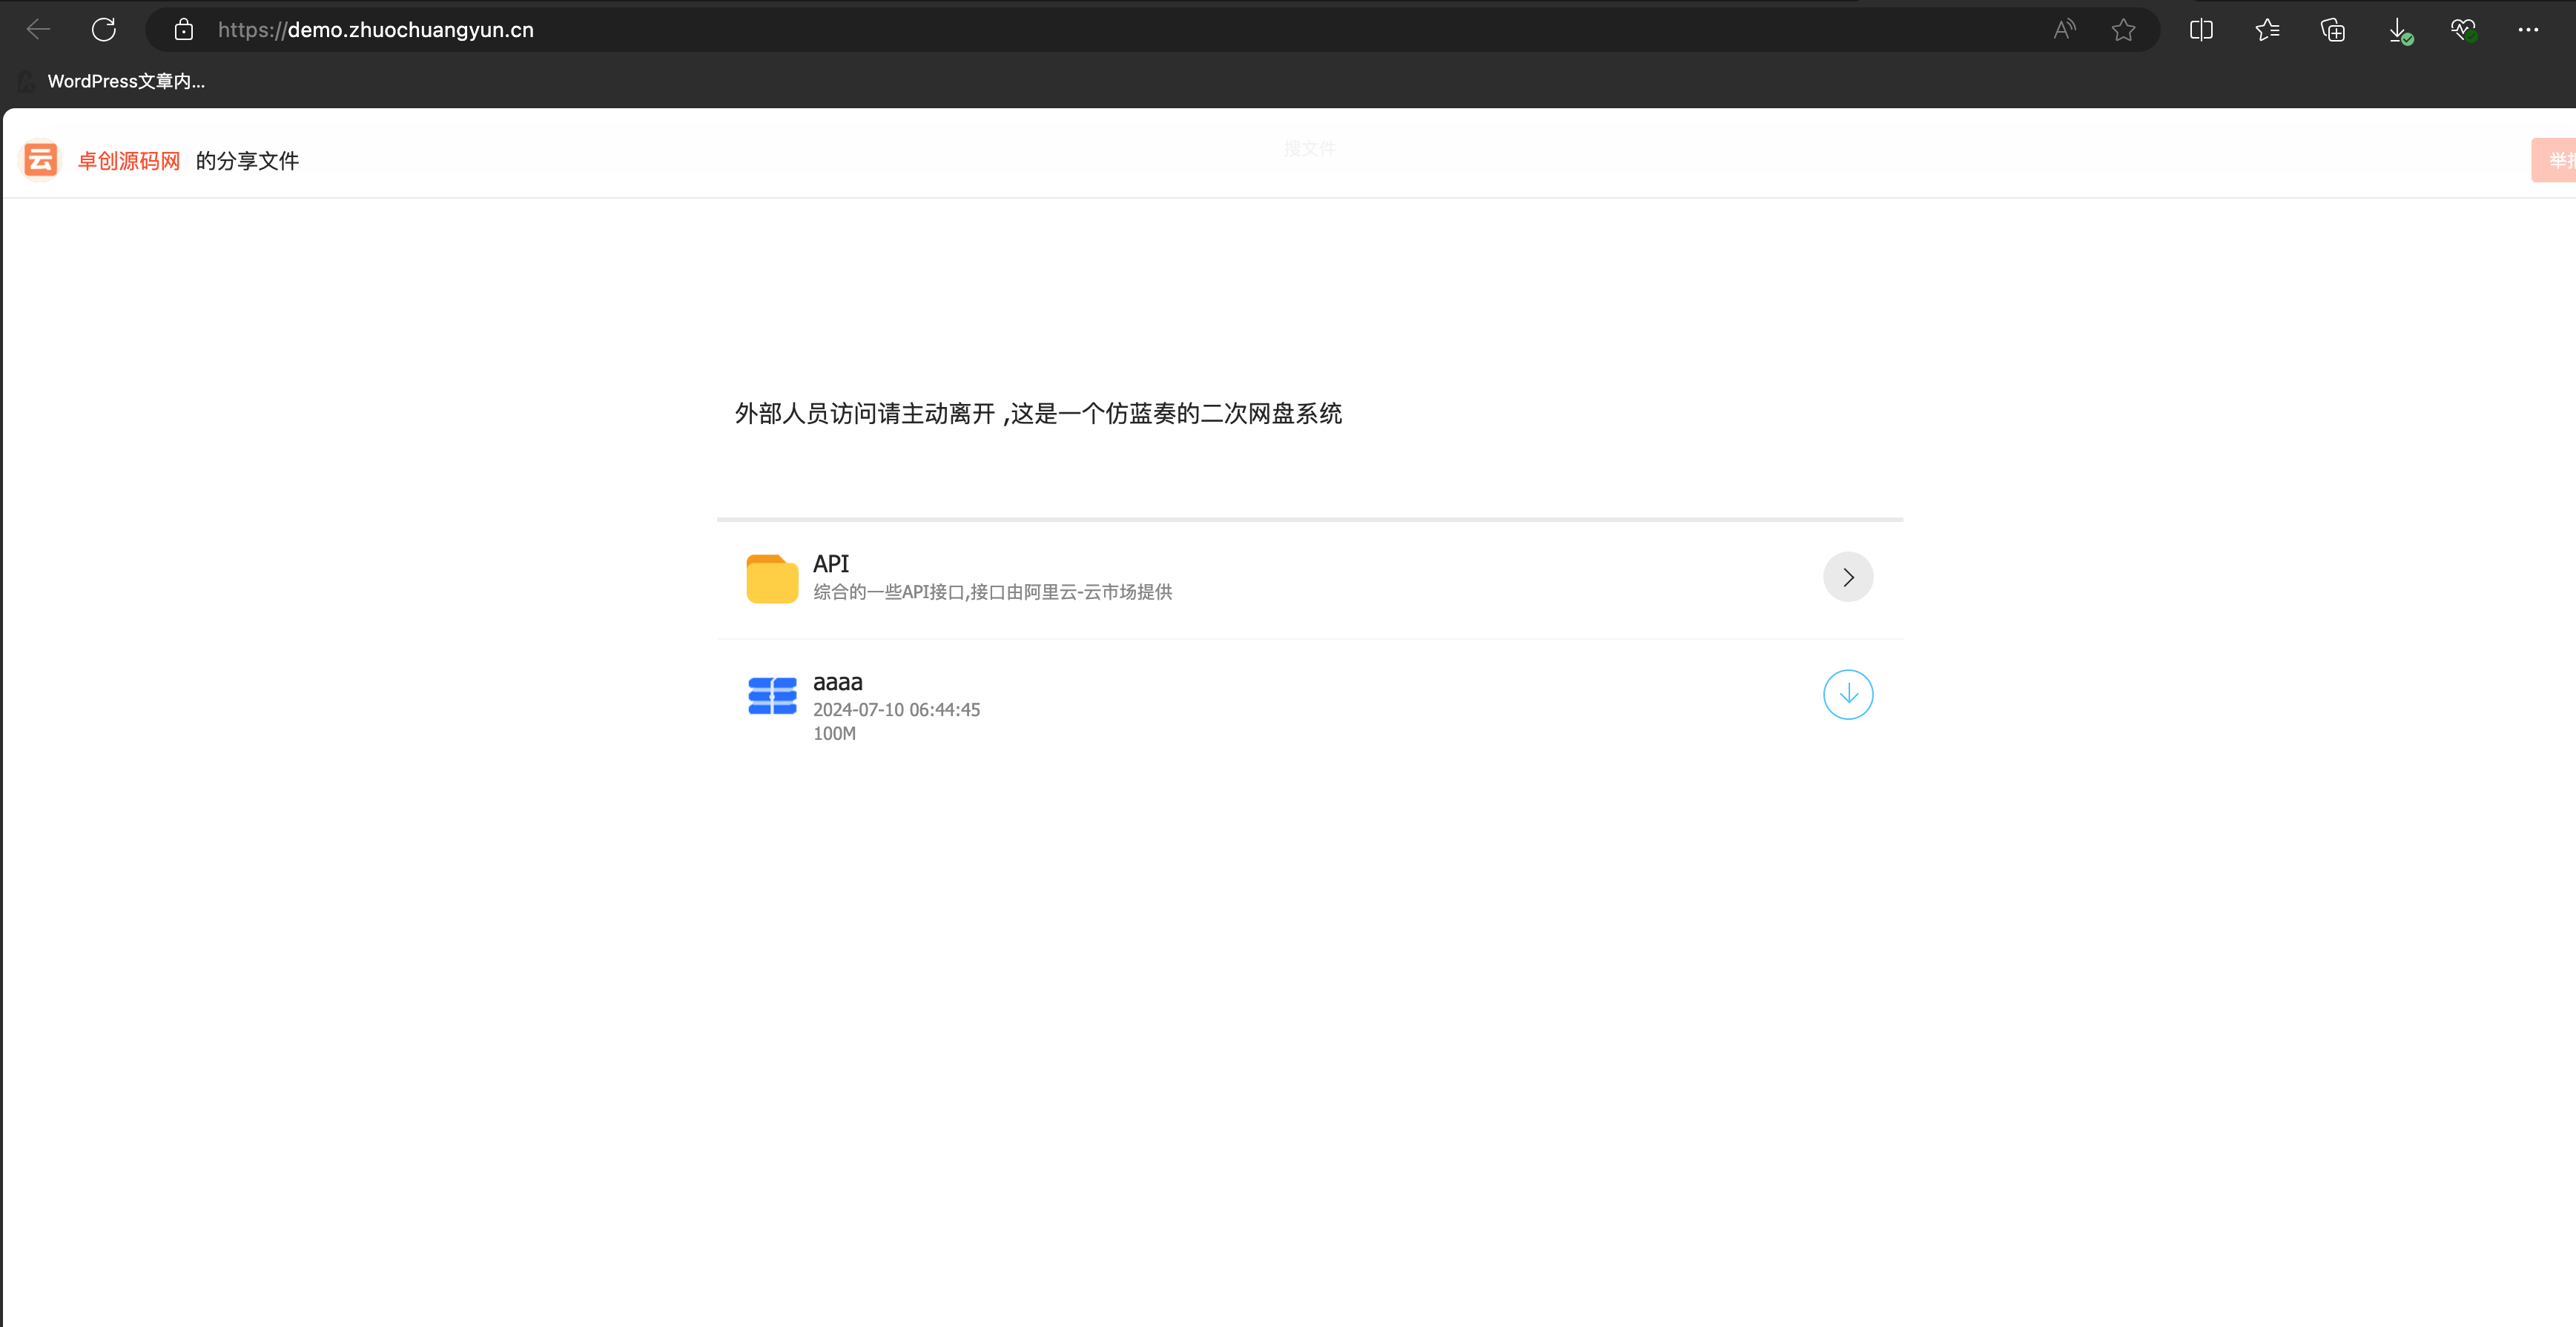
Task: Open the API folder name
Action: point(831,564)
